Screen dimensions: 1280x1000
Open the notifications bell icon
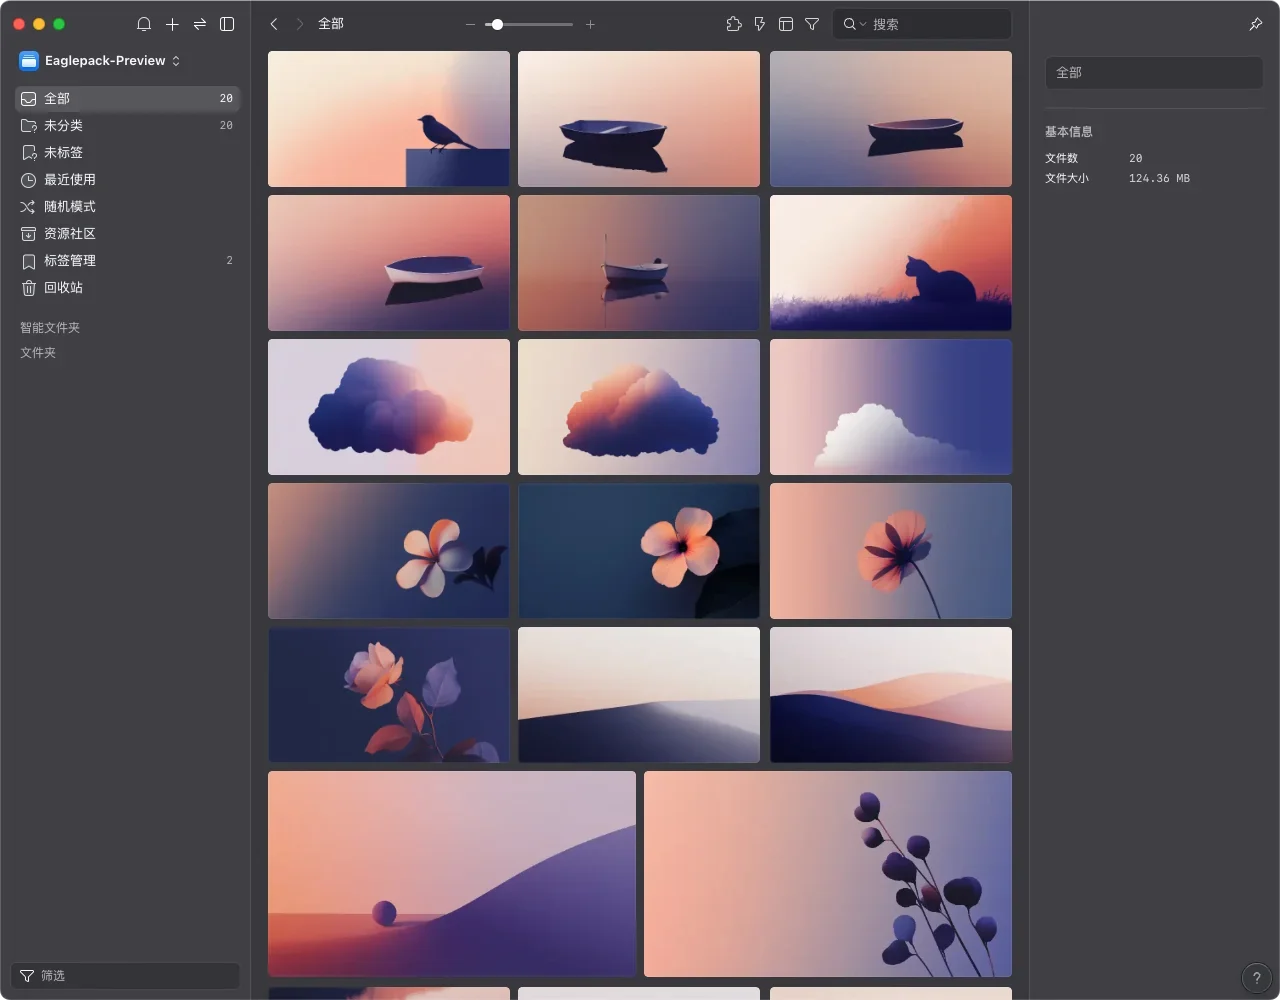[x=144, y=24]
